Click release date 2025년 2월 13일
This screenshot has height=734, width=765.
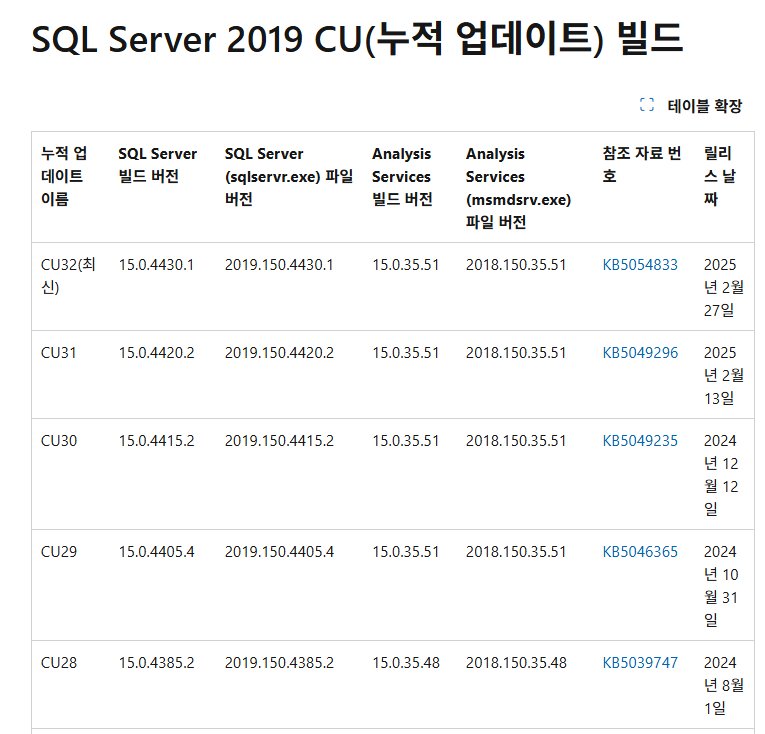point(724,375)
